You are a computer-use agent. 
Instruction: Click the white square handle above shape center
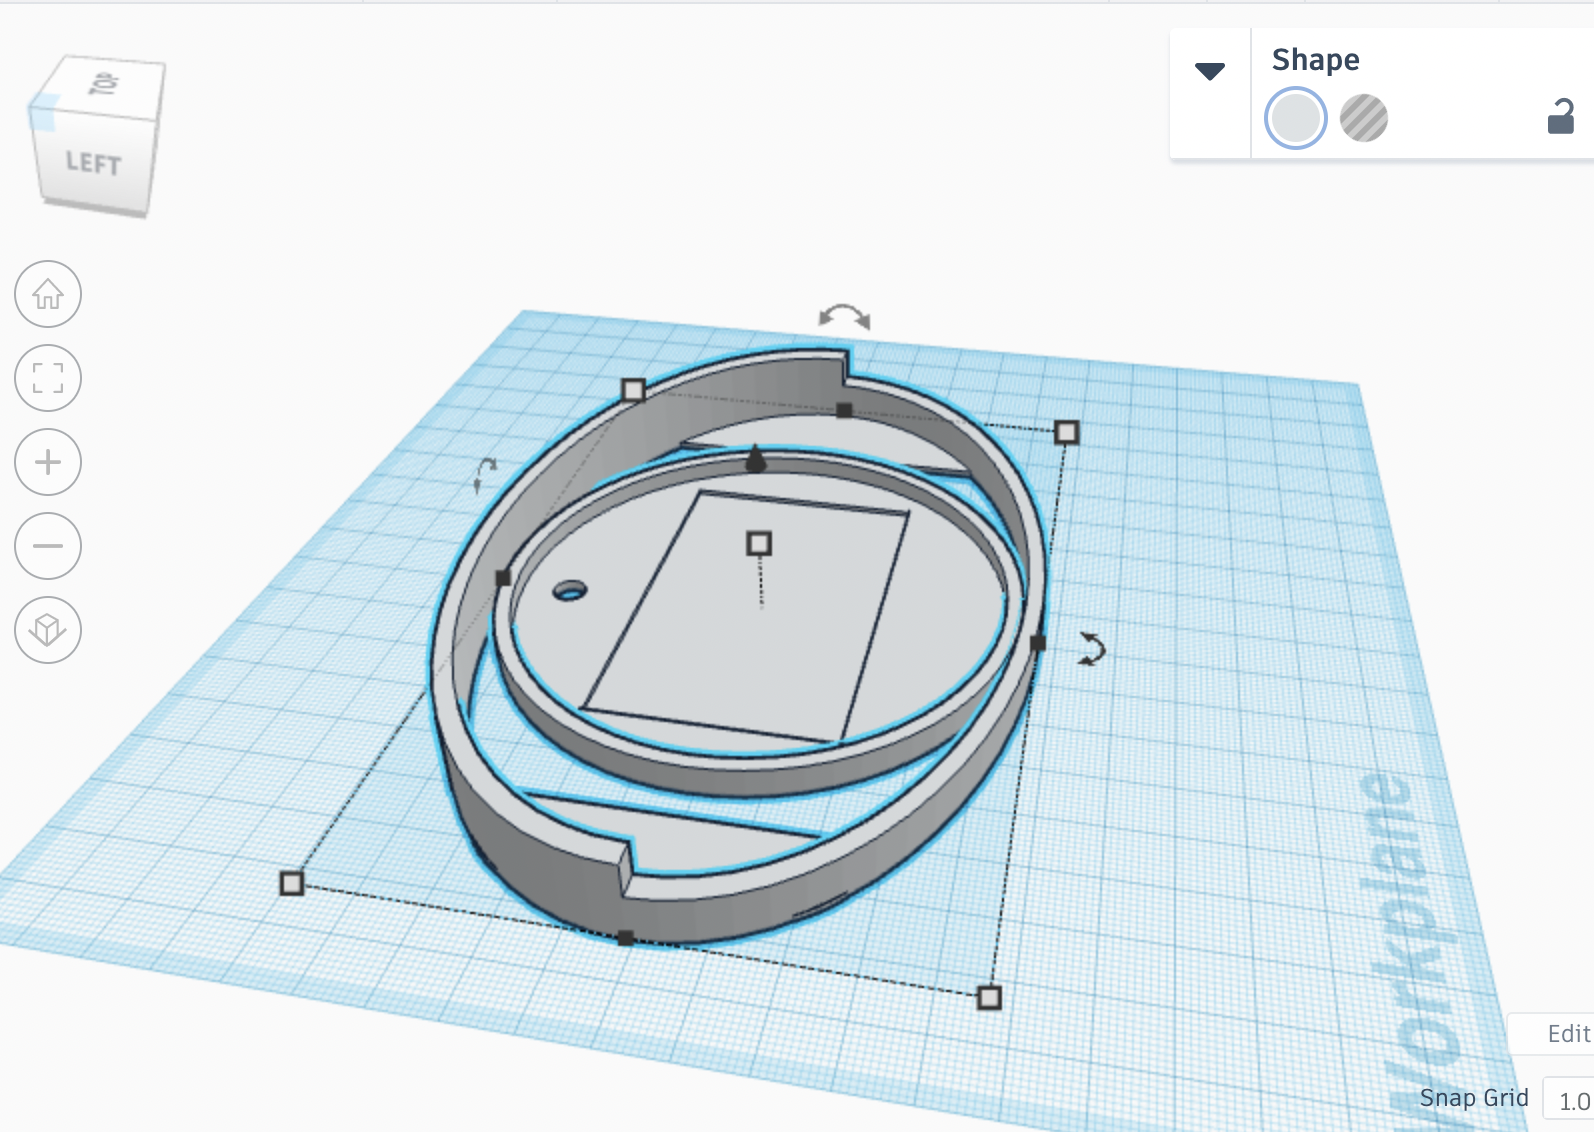pyautogui.click(x=759, y=543)
